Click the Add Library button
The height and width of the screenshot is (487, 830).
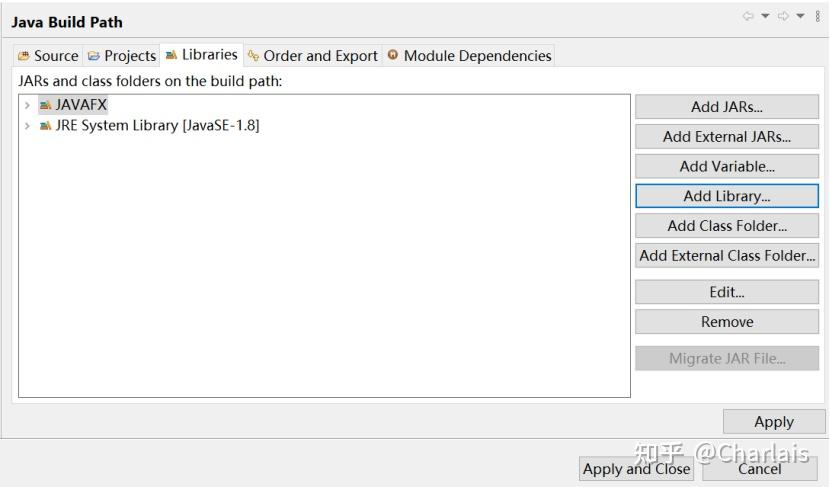pyautogui.click(x=727, y=196)
